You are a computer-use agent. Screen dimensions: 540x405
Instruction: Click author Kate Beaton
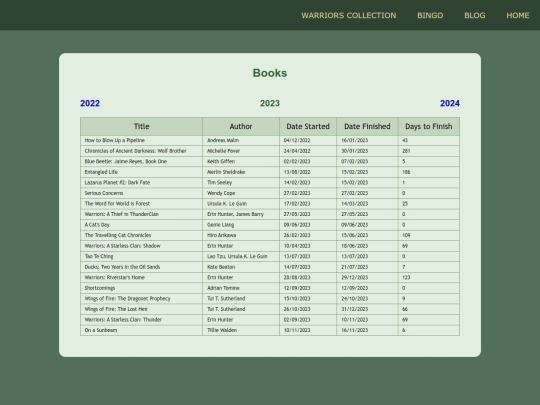click(x=221, y=267)
